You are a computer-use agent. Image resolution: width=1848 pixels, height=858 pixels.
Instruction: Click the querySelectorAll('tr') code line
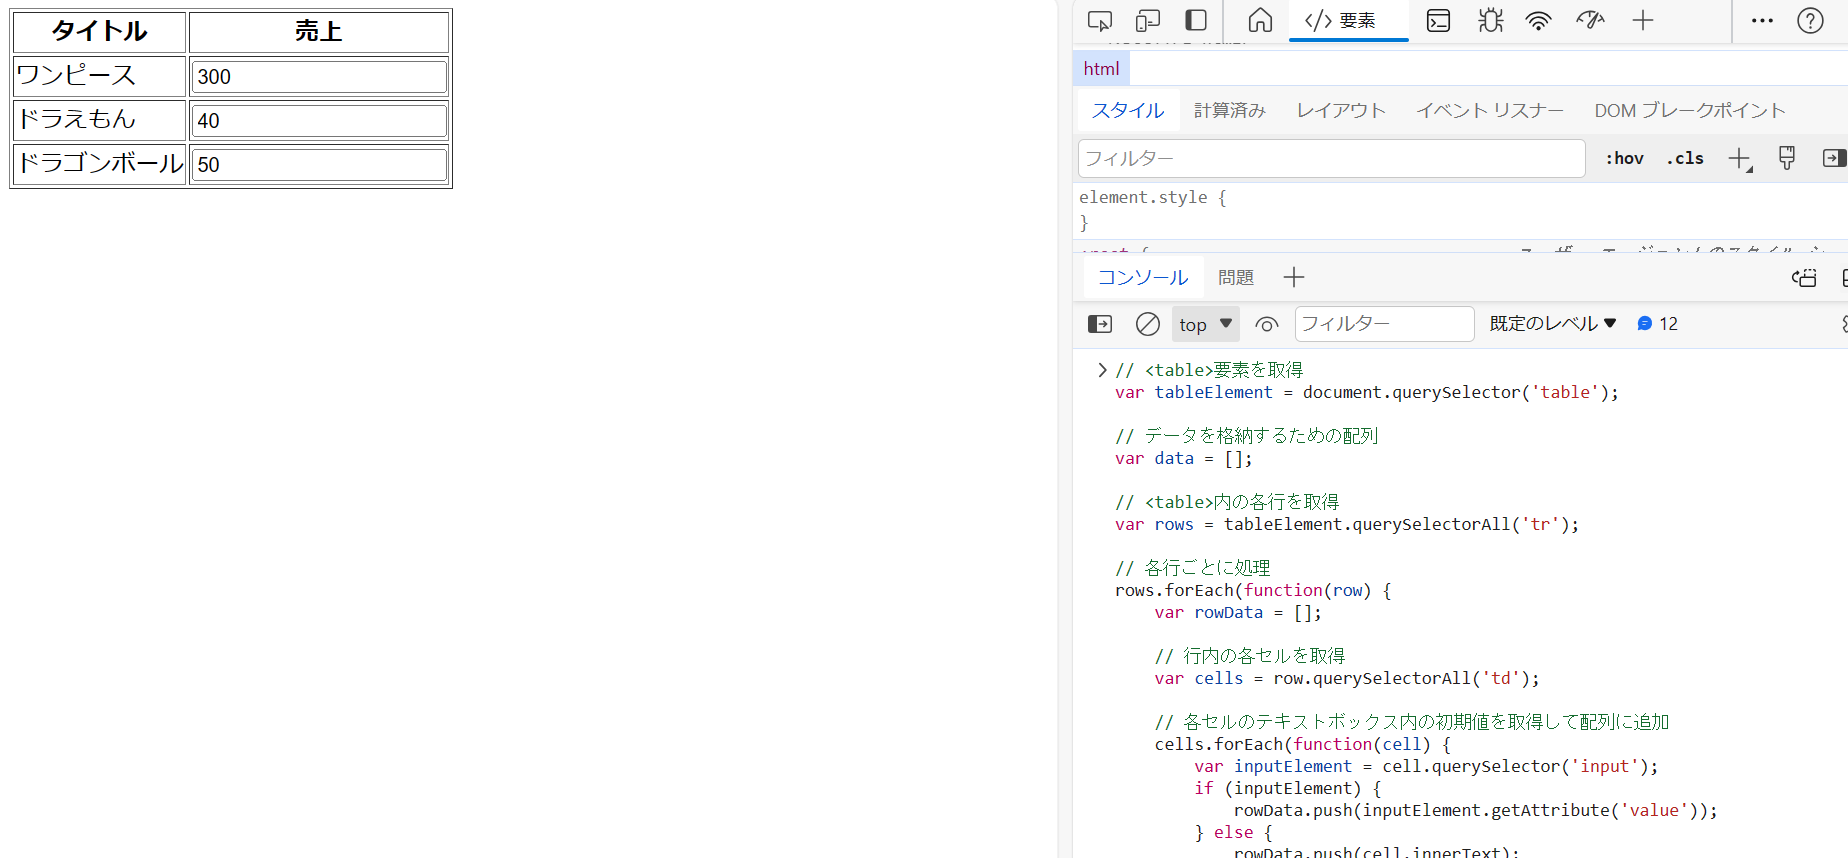pyautogui.click(x=1347, y=524)
